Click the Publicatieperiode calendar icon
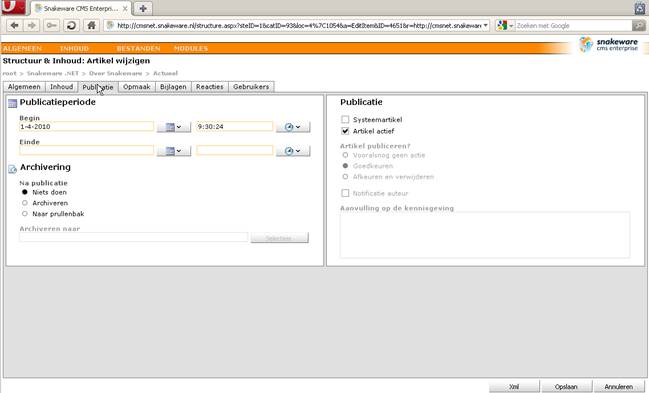This screenshot has height=393, width=649. pos(12,103)
